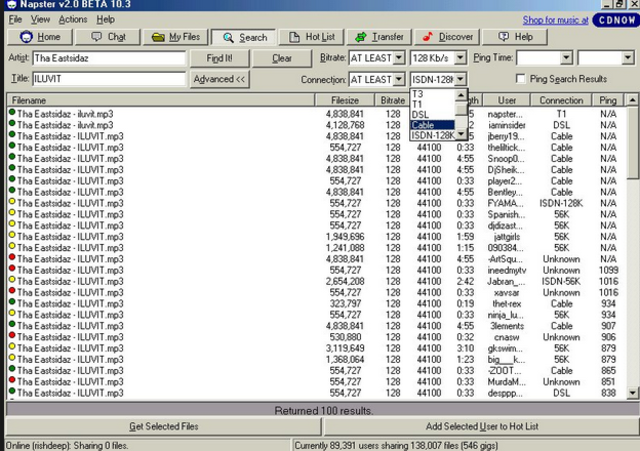Choose ISDN-128K option in dropdown list
This screenshot has height=451, width=640.
pyautogui.click(x=432, y=135)
